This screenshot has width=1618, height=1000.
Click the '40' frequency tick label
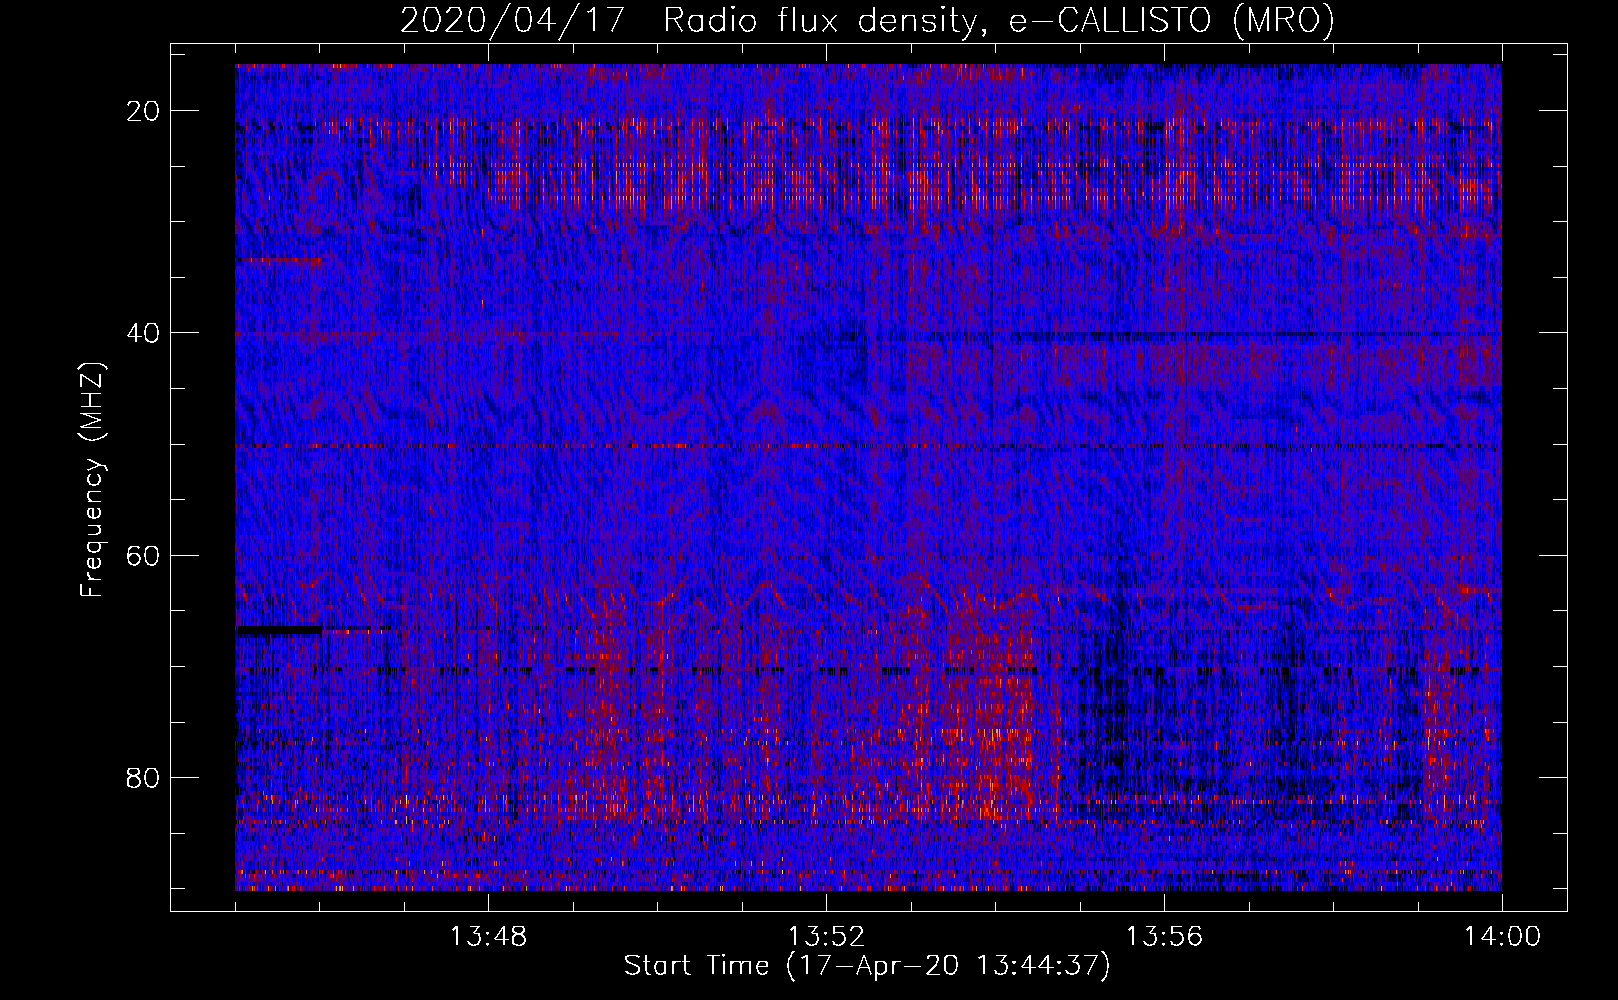144,333
